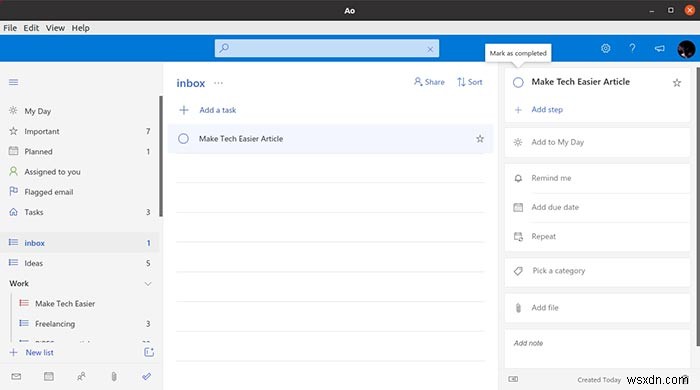Open the mail icon in bottom bar
Image resolution: width=700 pixels, height=390 pixels.
point(16,377)
